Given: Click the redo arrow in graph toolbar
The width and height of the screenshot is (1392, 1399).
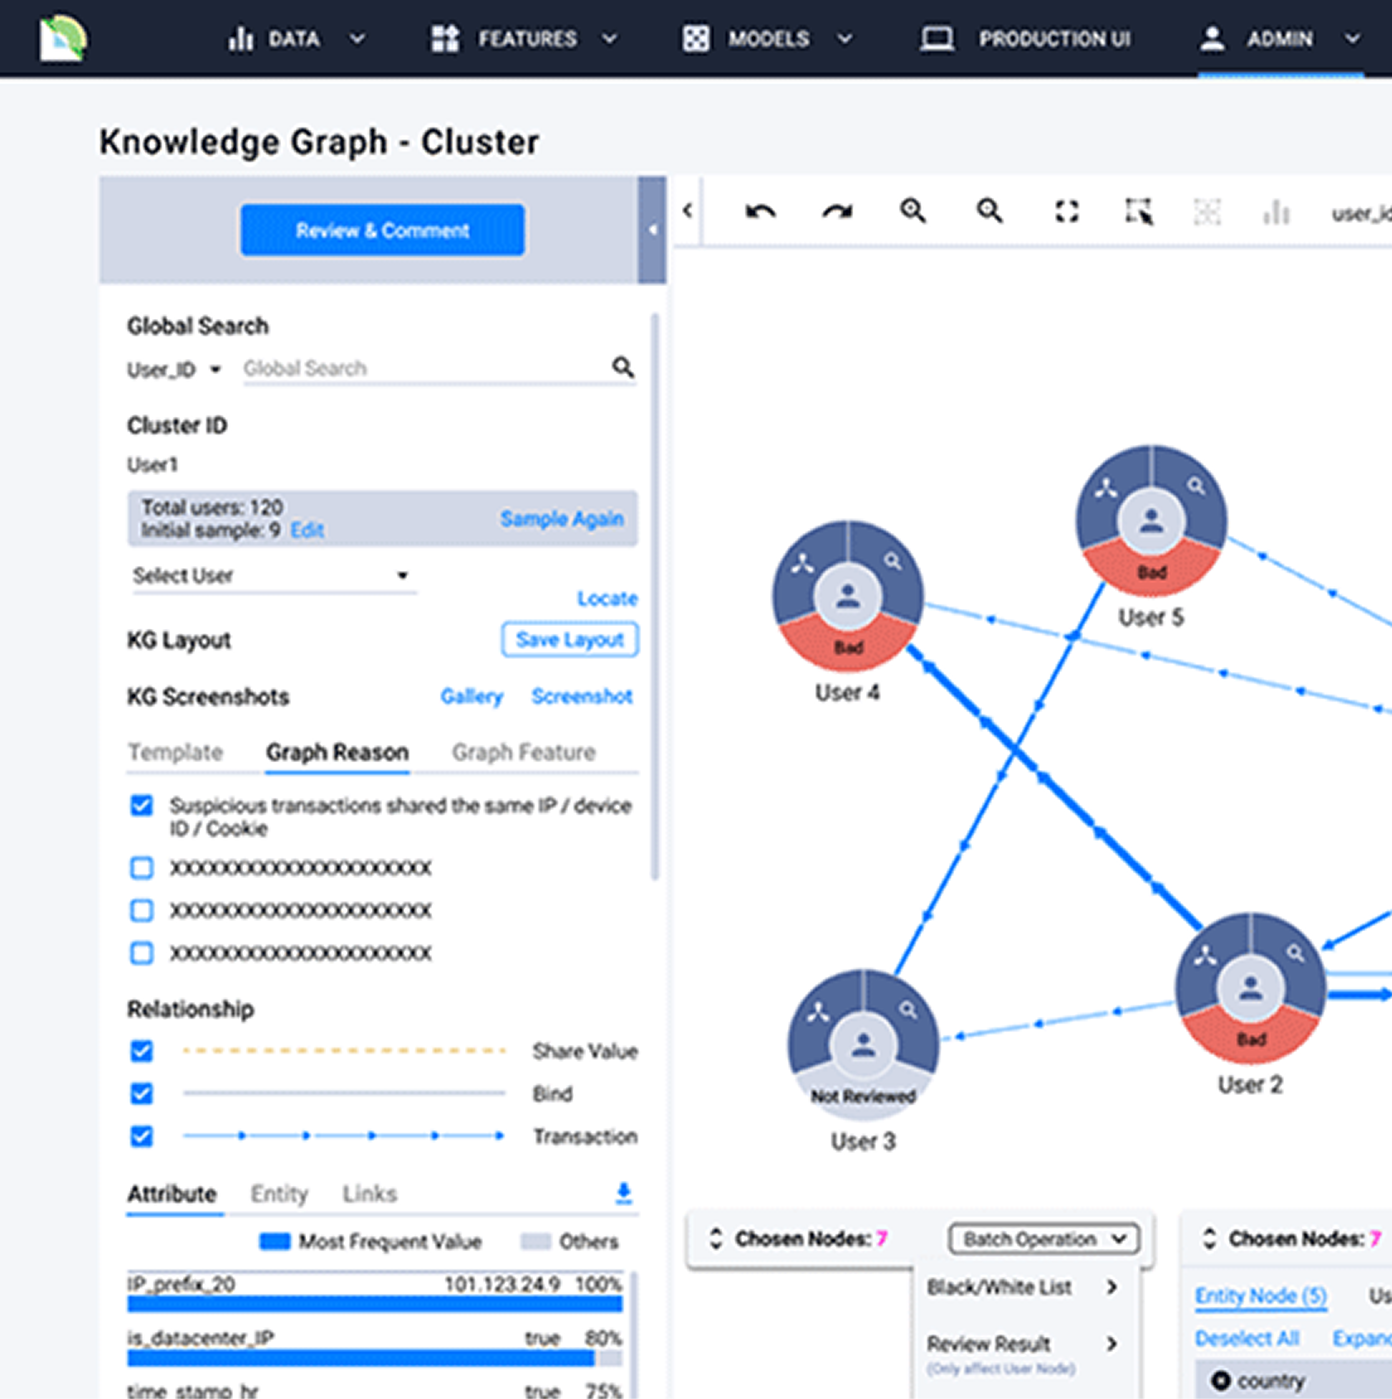Looking at the screenshot, I should [837, 211].
